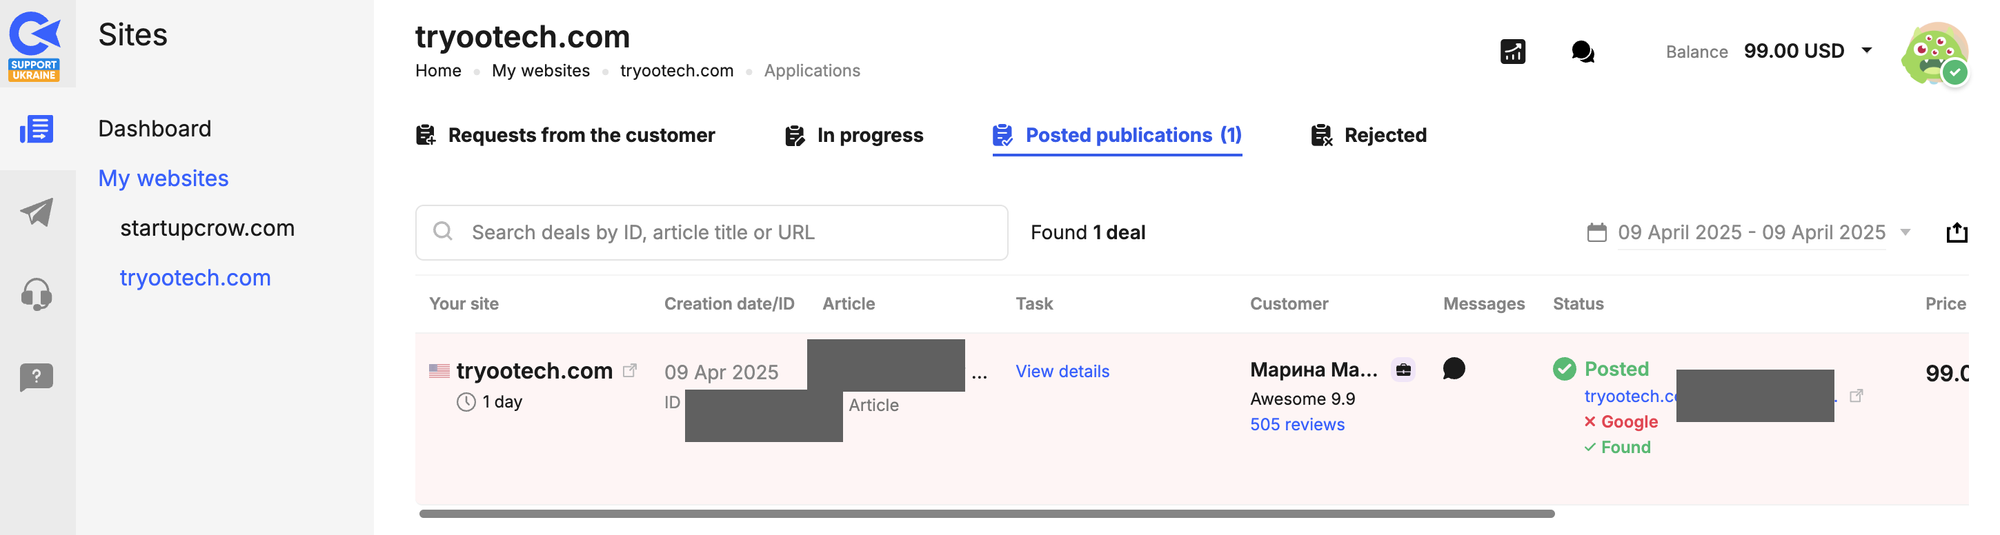Open tryootech.com external link icon in row

[x=630, y=371]
